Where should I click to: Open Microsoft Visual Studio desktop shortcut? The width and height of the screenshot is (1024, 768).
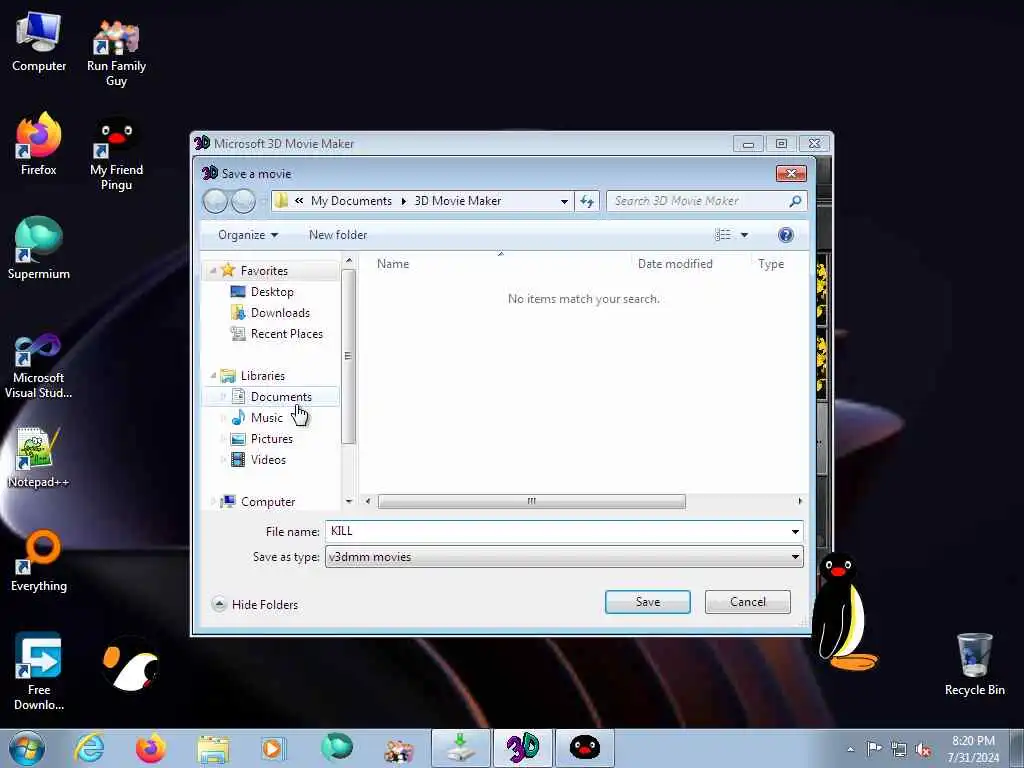[x=39, y=366]
